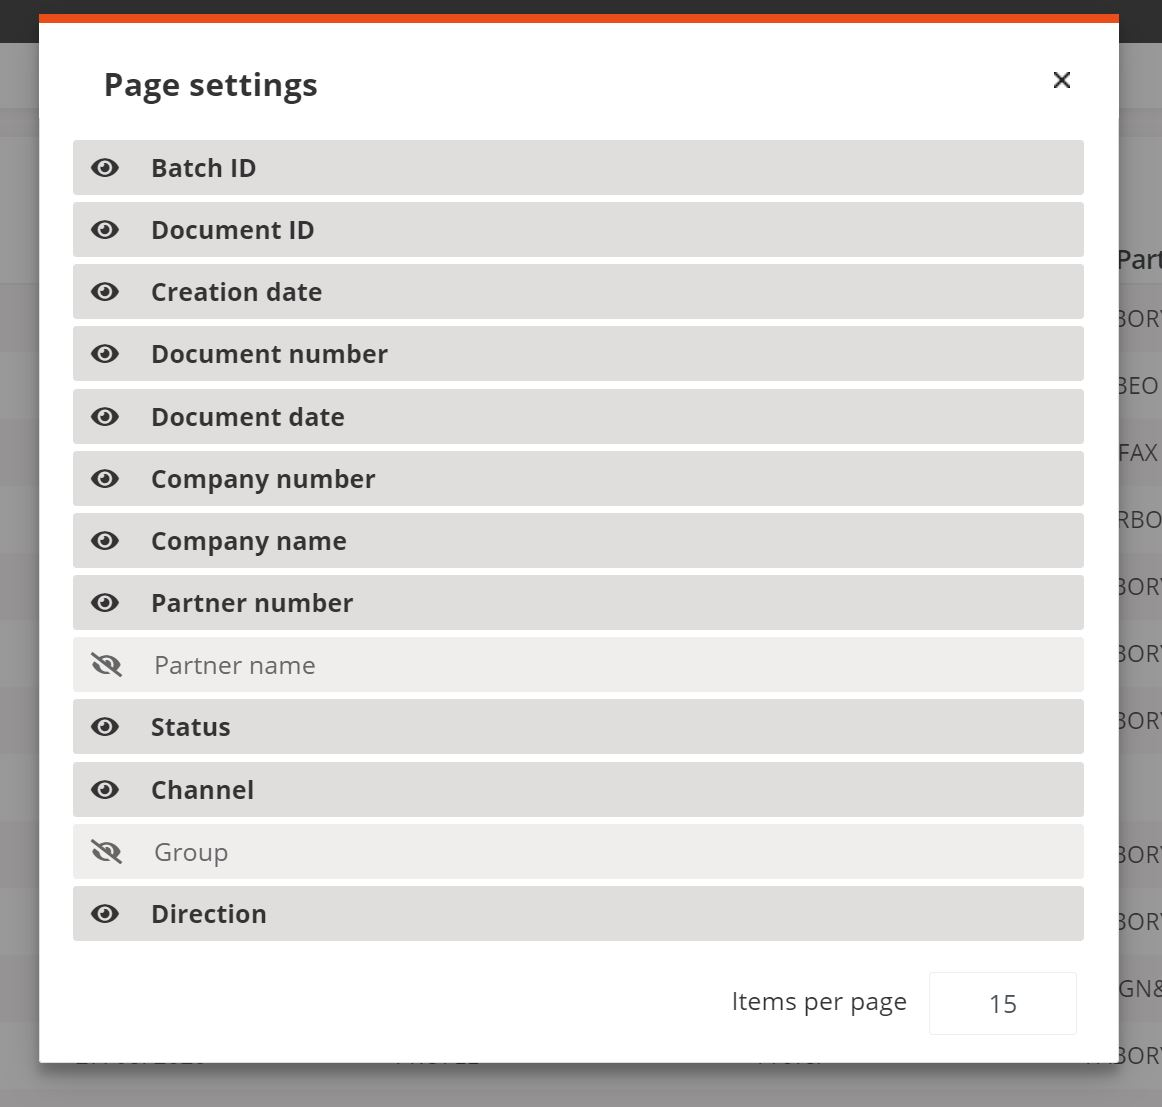Viewport: 1162px width, 1107px height.
Task: Click the Partner name row text
Action: (x=234, y=665)
